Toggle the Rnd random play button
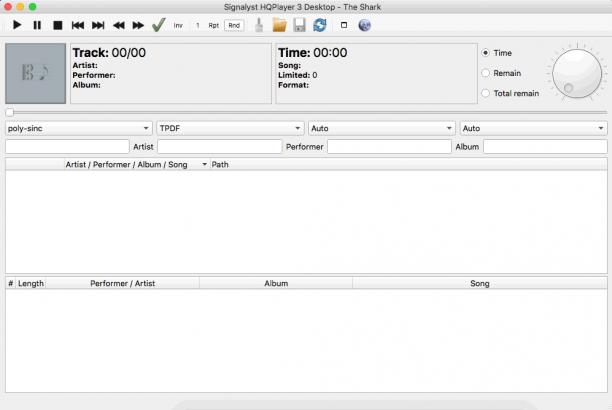This screenshot has width=612, height=410. click(x=234, y=25)
